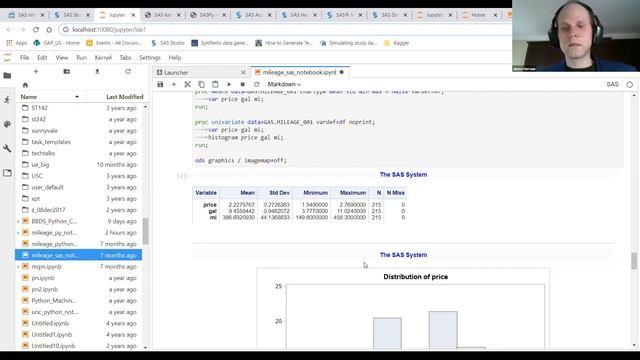
Task: Open the Commands palette sidebar icon
Action: pyautogui.click(x=7, y=124)
